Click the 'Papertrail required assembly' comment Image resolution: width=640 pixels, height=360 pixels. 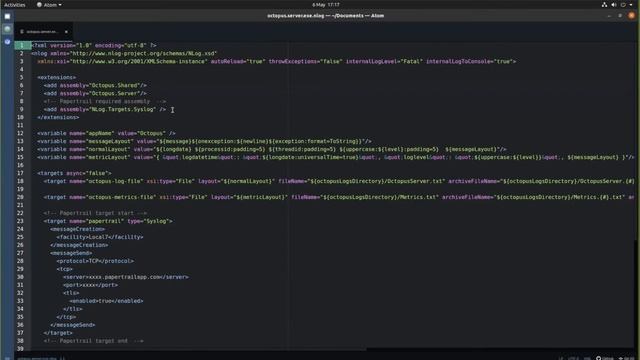tap(104, 101)
